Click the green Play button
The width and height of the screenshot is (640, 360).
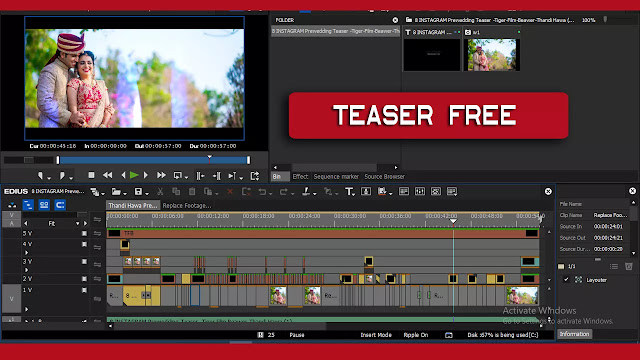pyautogui.click(x=134, y=175)
